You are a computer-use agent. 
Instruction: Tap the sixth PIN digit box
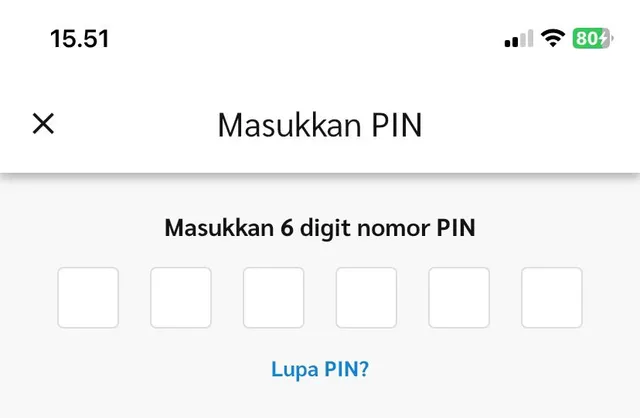click(x=551, y=298)
